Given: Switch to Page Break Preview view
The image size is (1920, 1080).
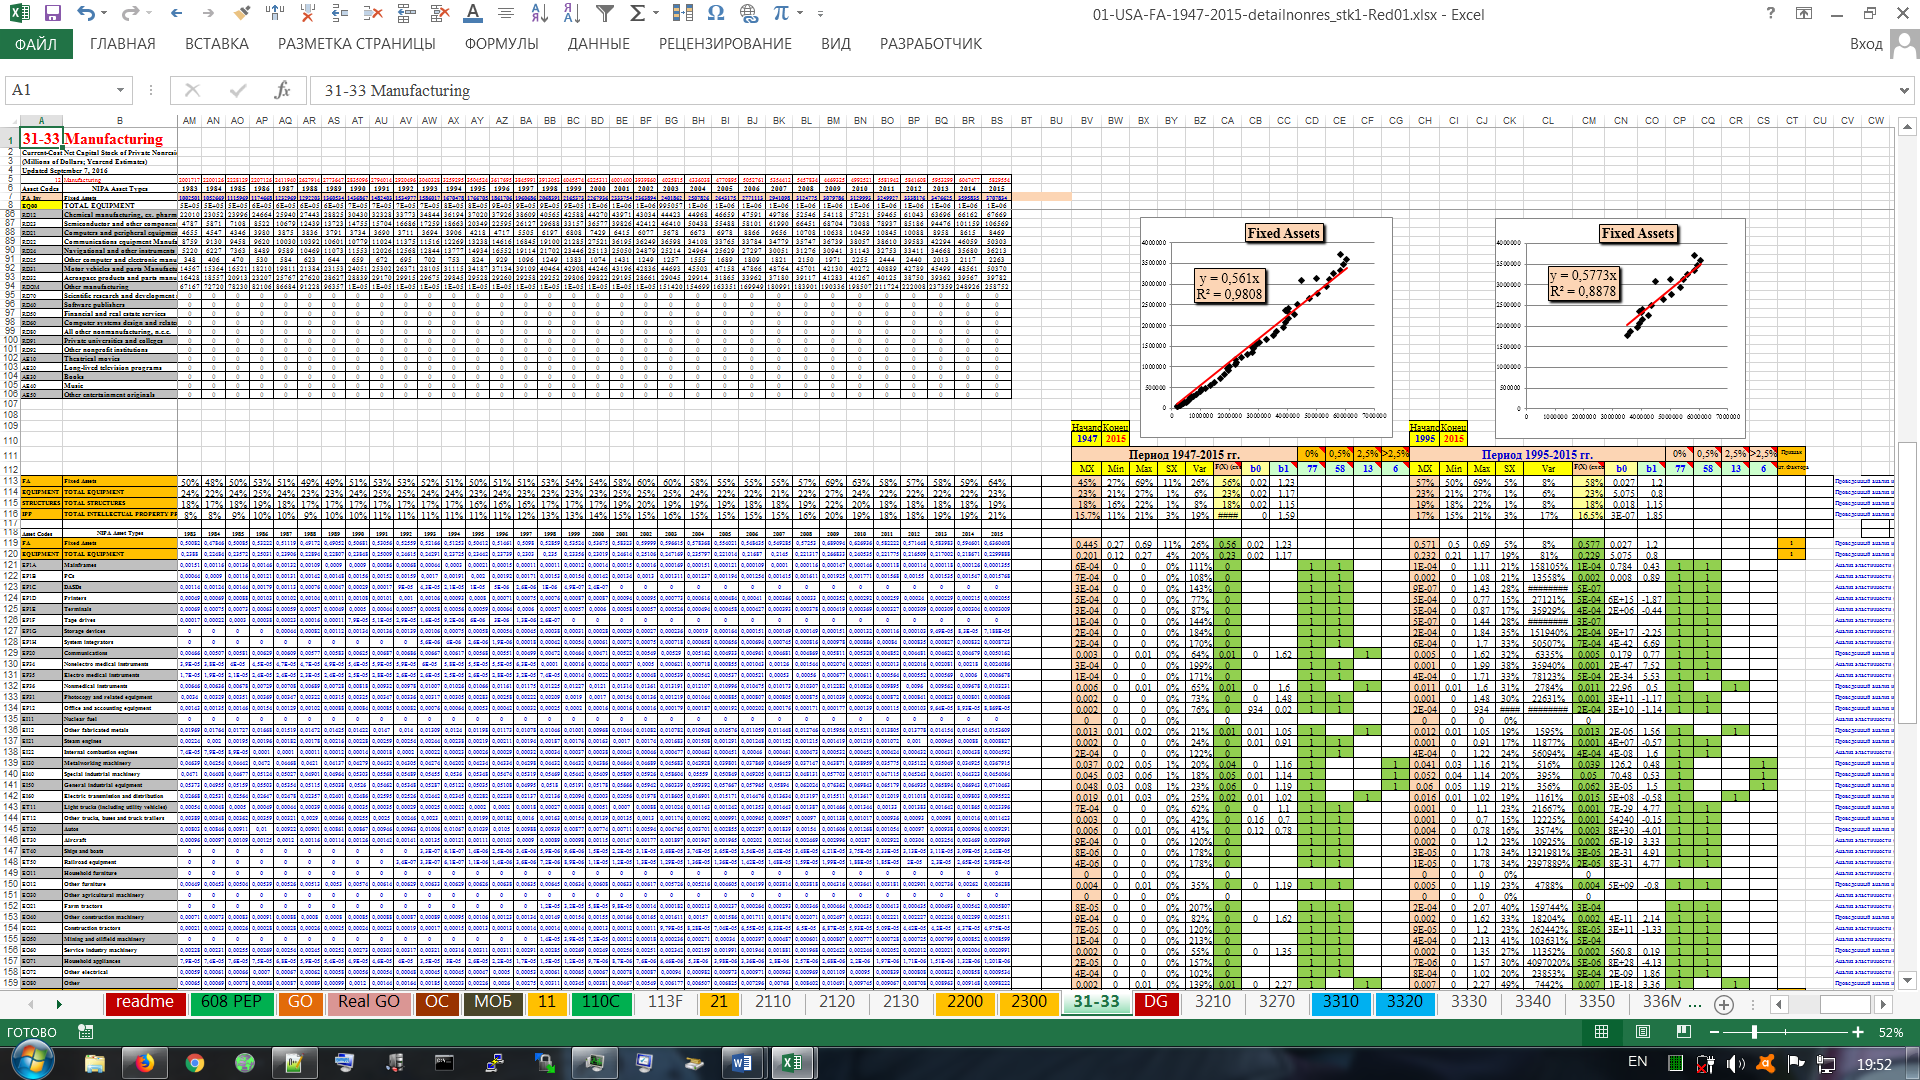Looking at the screenshot, I should pyautogui.click(x=1684, y=1032).
